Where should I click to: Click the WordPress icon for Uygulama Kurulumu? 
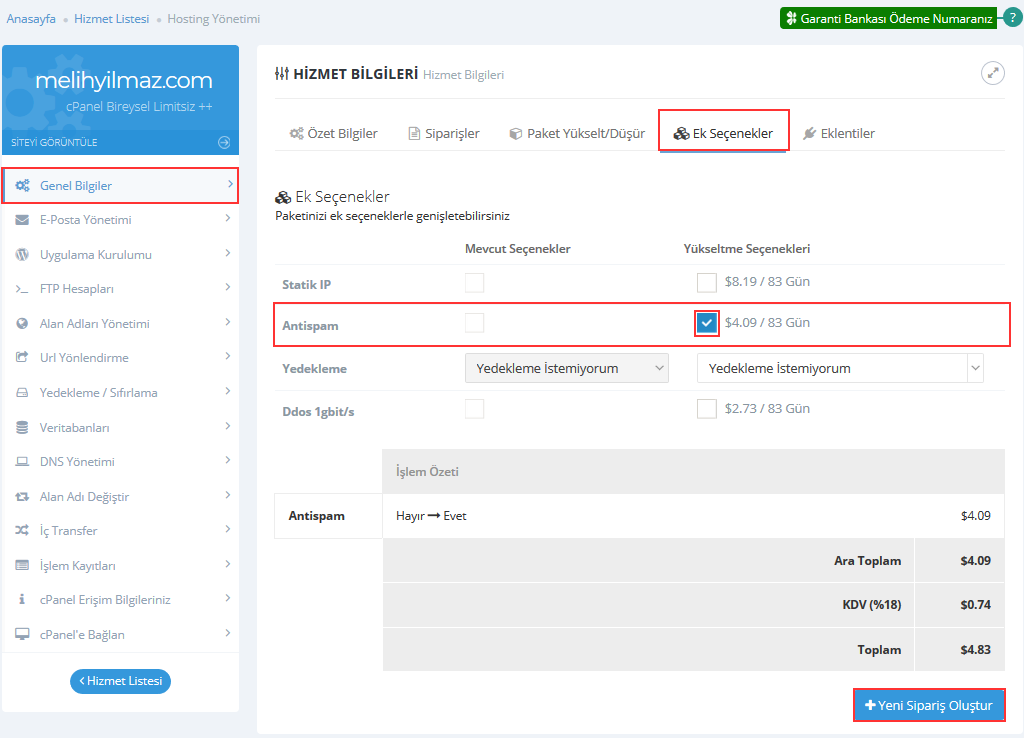[x=22, y=255]
